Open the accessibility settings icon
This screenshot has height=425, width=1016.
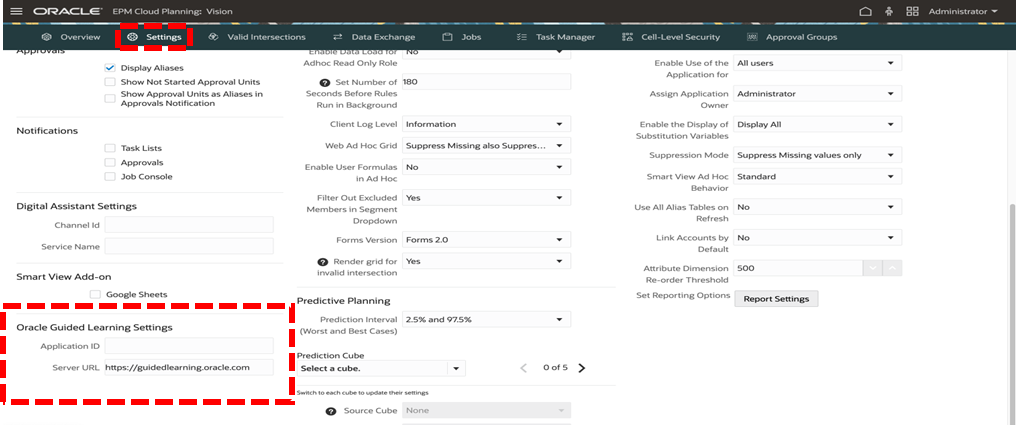pyautogui.click(x=889, y=11)
